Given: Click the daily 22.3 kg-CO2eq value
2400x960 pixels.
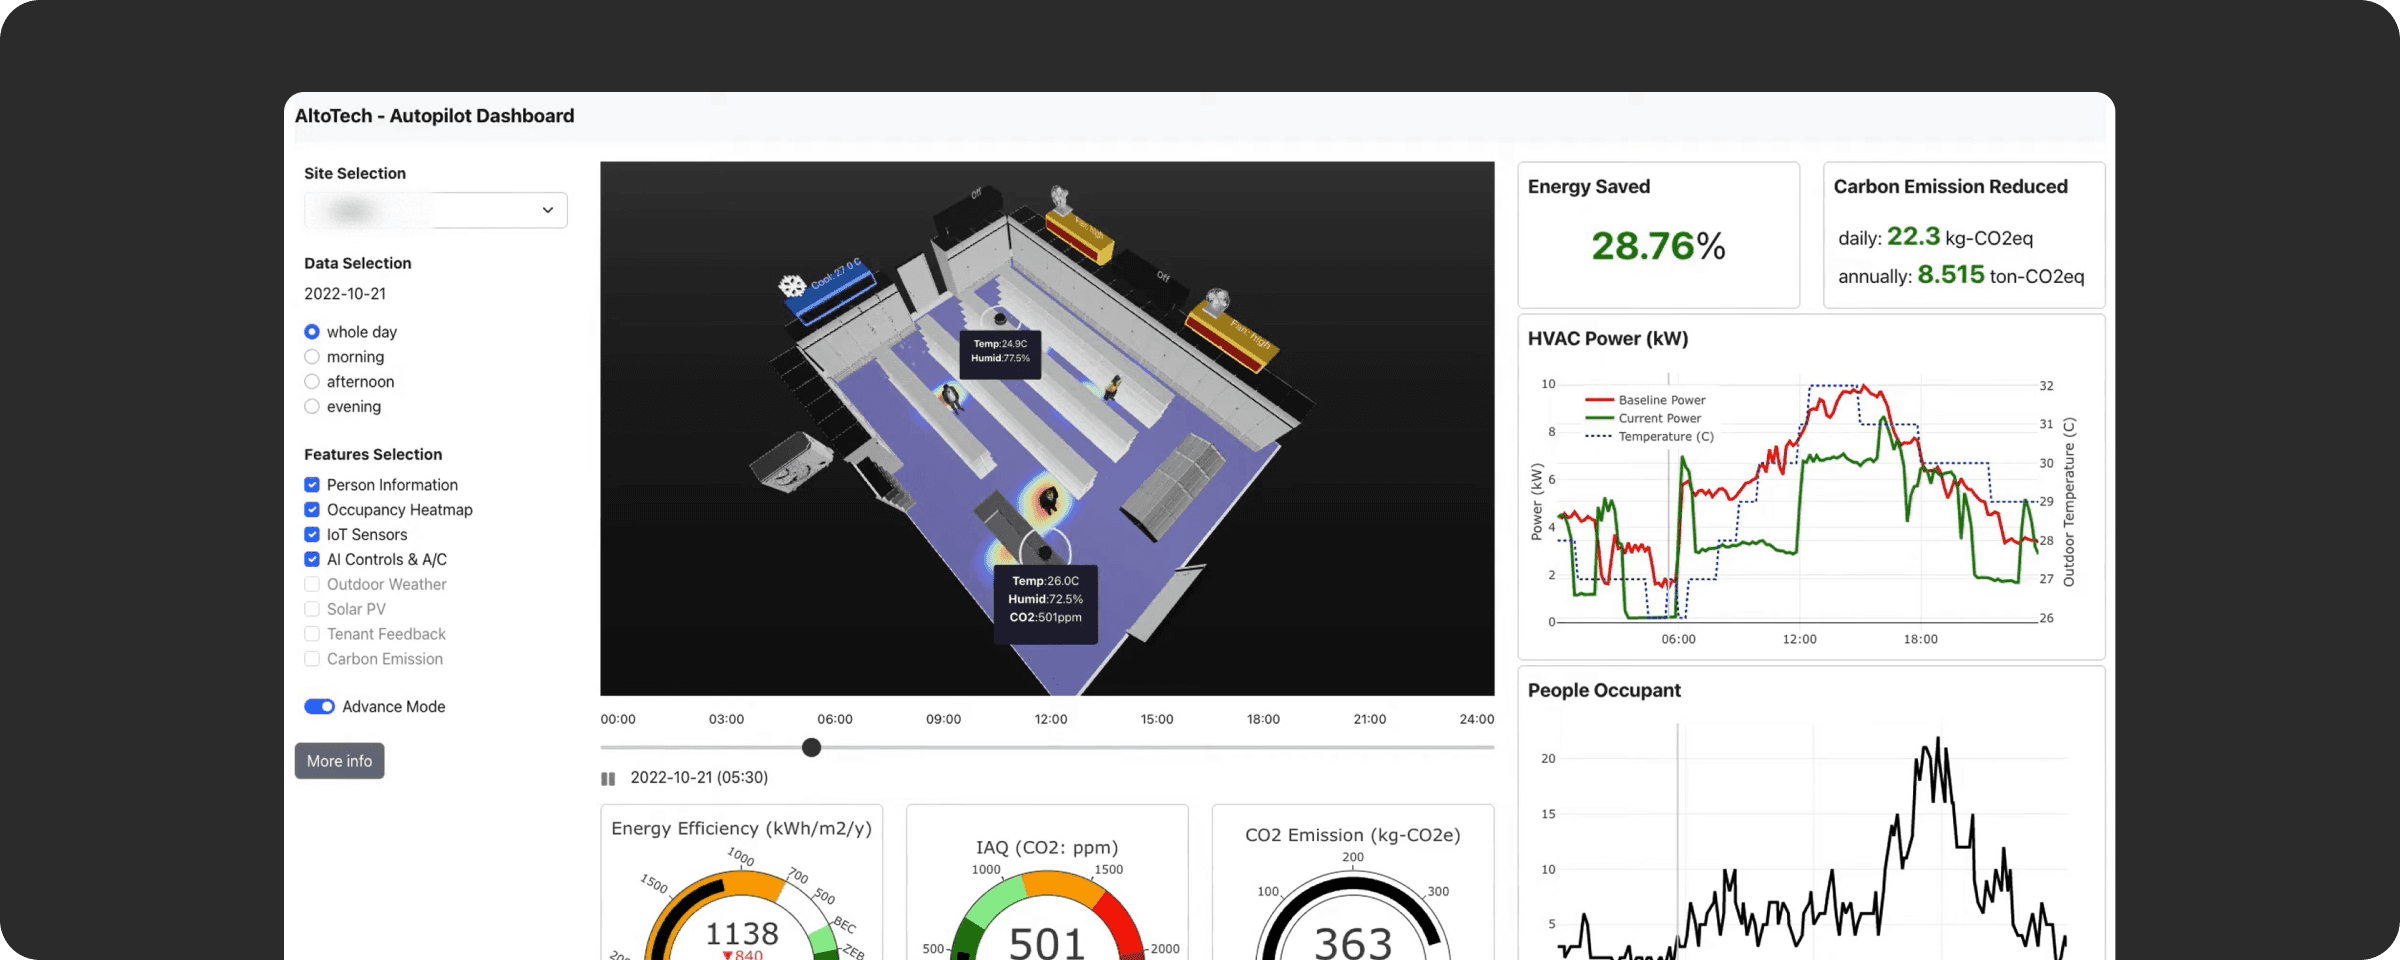Looking at the screenshot, I should 1935,237.
